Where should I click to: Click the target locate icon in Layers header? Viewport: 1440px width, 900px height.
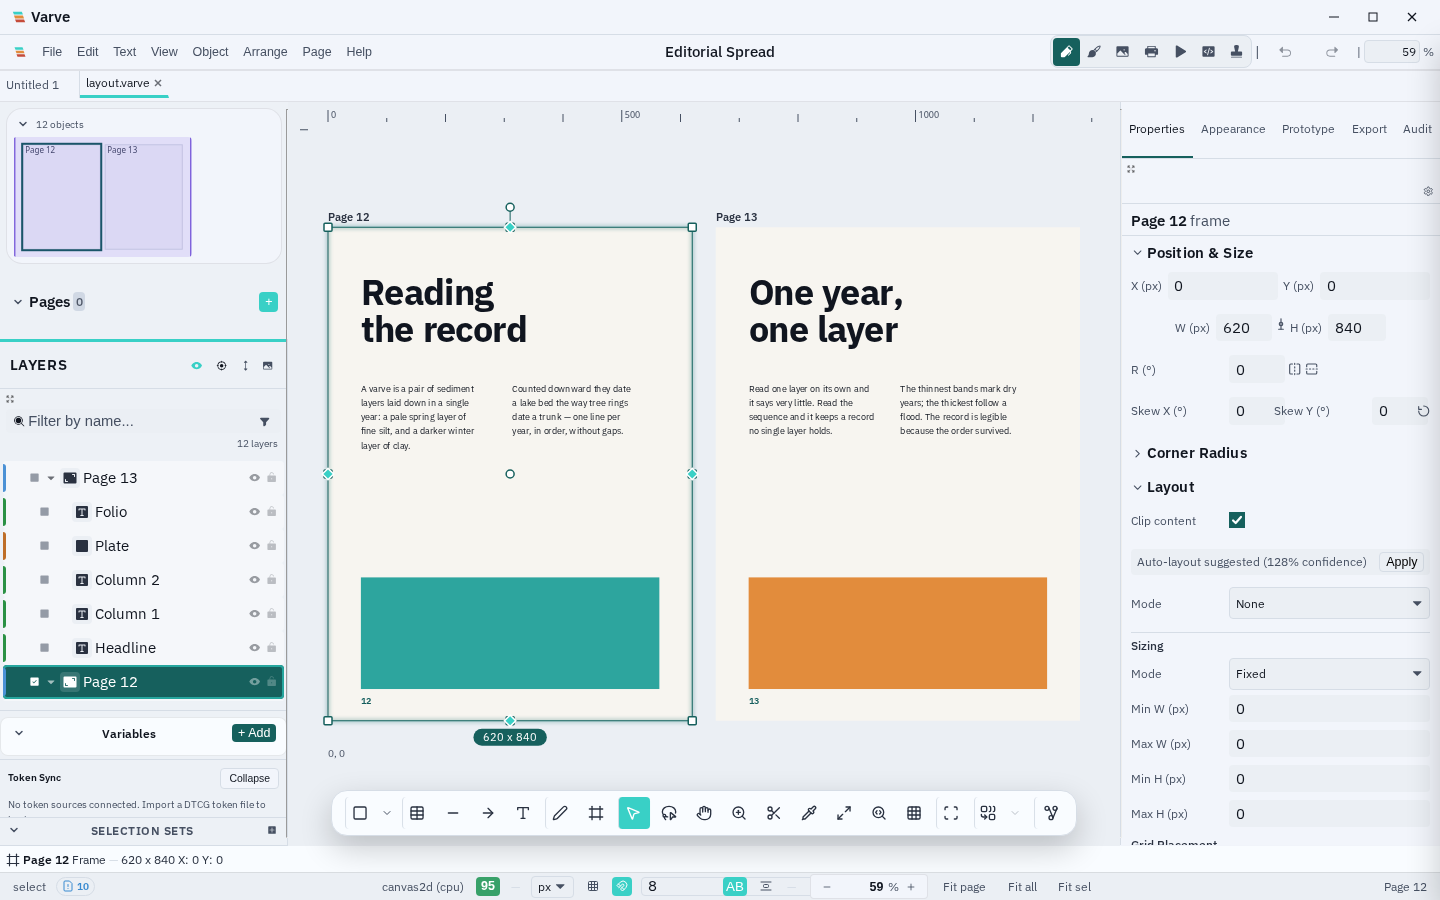tap(221, 366)
